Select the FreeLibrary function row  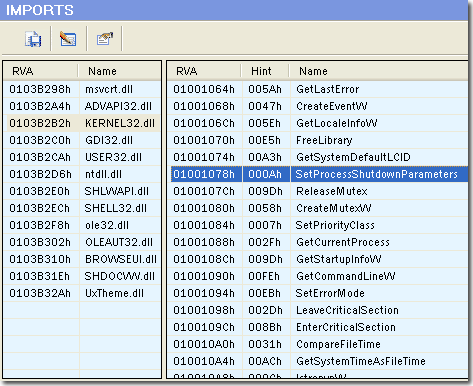click(x=318, y=140)
